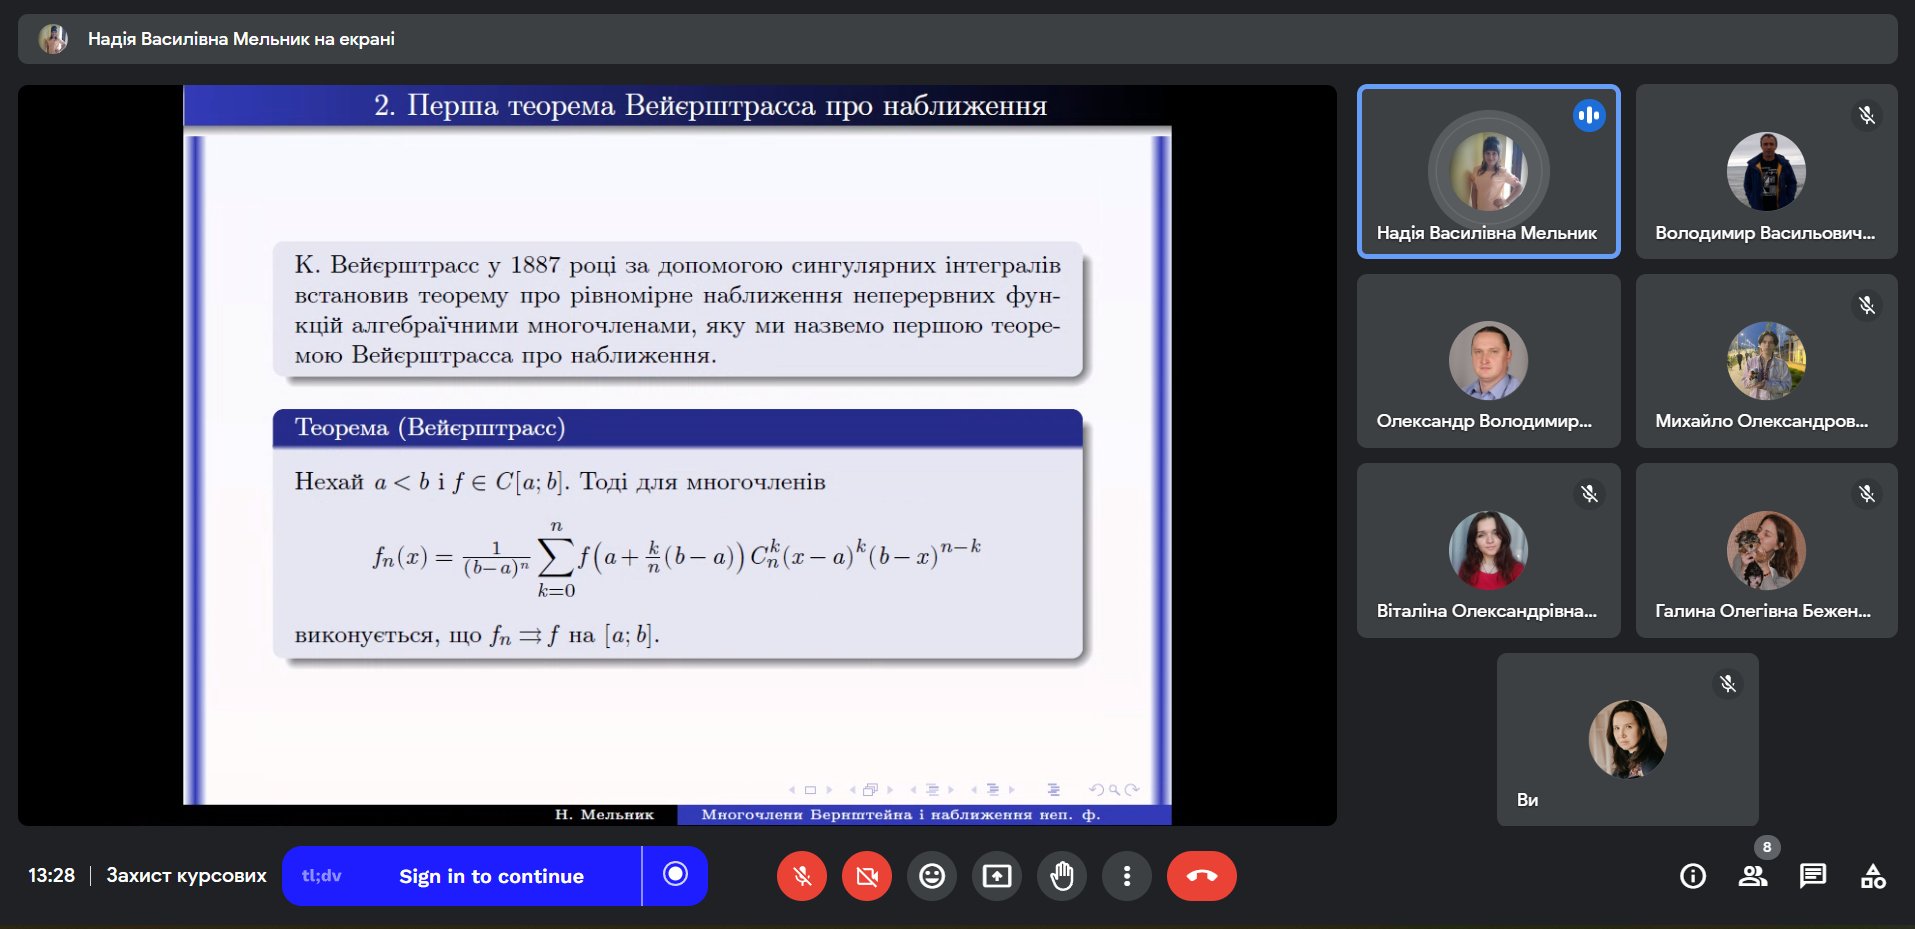The image size is (1915, 929).
Task: Select Володимир Васильович participant tile
Action: click(1767, 172)
